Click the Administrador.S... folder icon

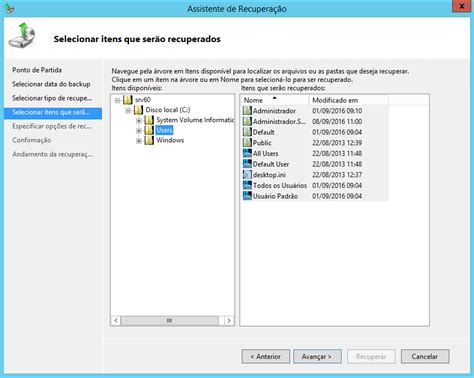click(247, 121)
